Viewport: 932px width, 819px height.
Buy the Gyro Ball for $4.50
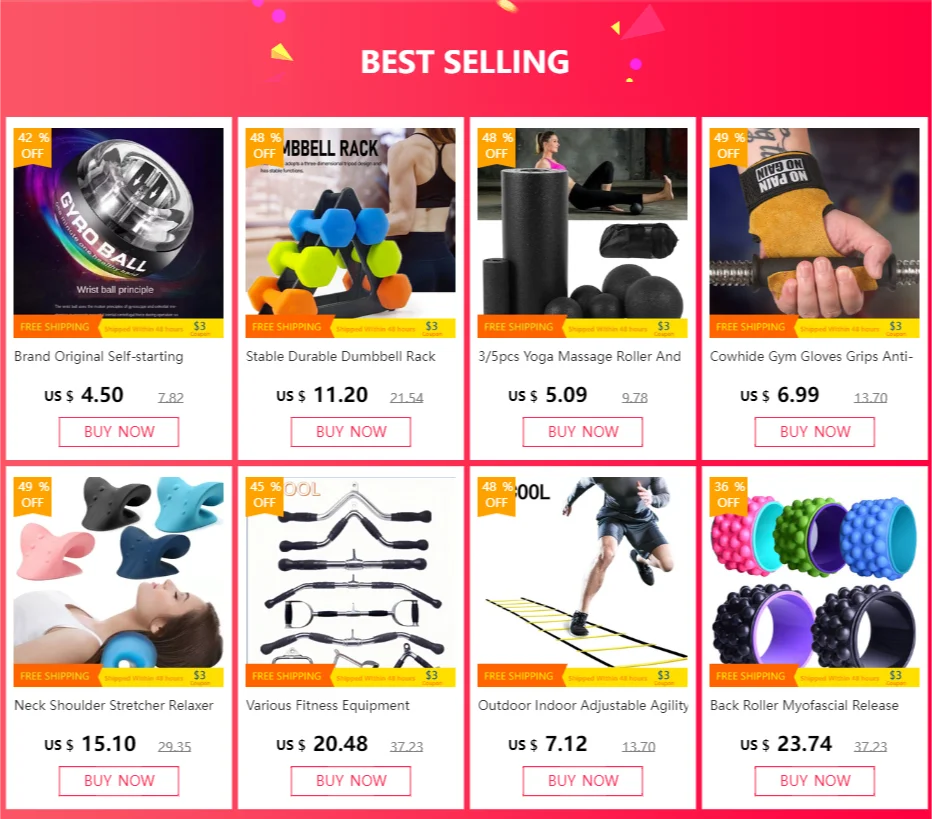118,432
